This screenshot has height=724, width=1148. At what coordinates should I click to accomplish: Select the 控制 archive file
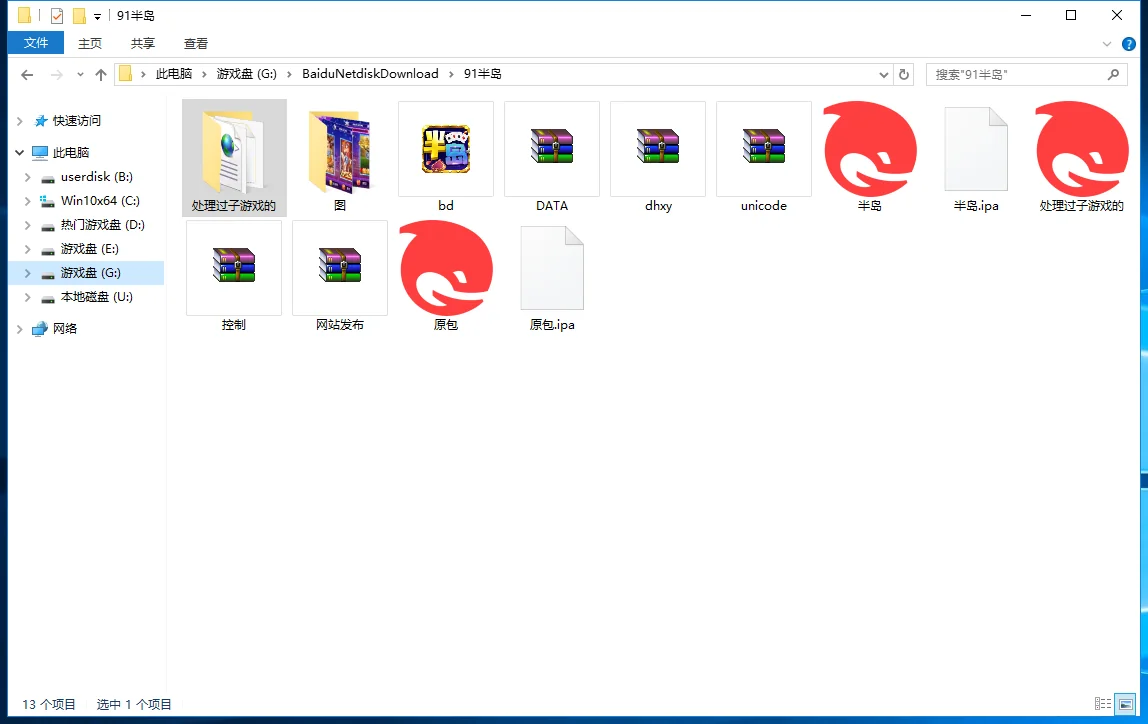pos(234,268)
